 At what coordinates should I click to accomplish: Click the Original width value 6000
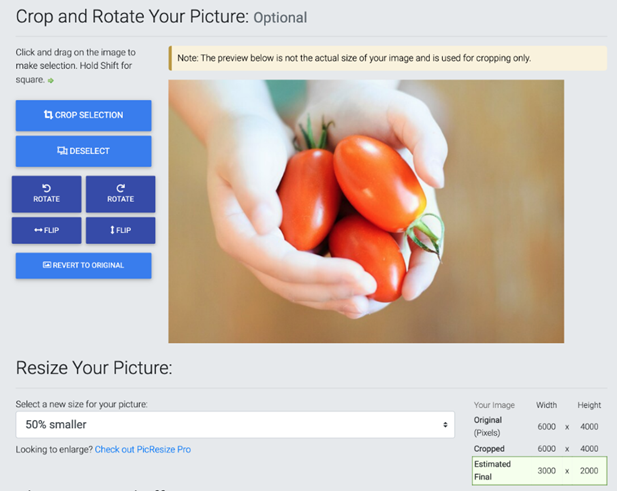pos(547,426)
